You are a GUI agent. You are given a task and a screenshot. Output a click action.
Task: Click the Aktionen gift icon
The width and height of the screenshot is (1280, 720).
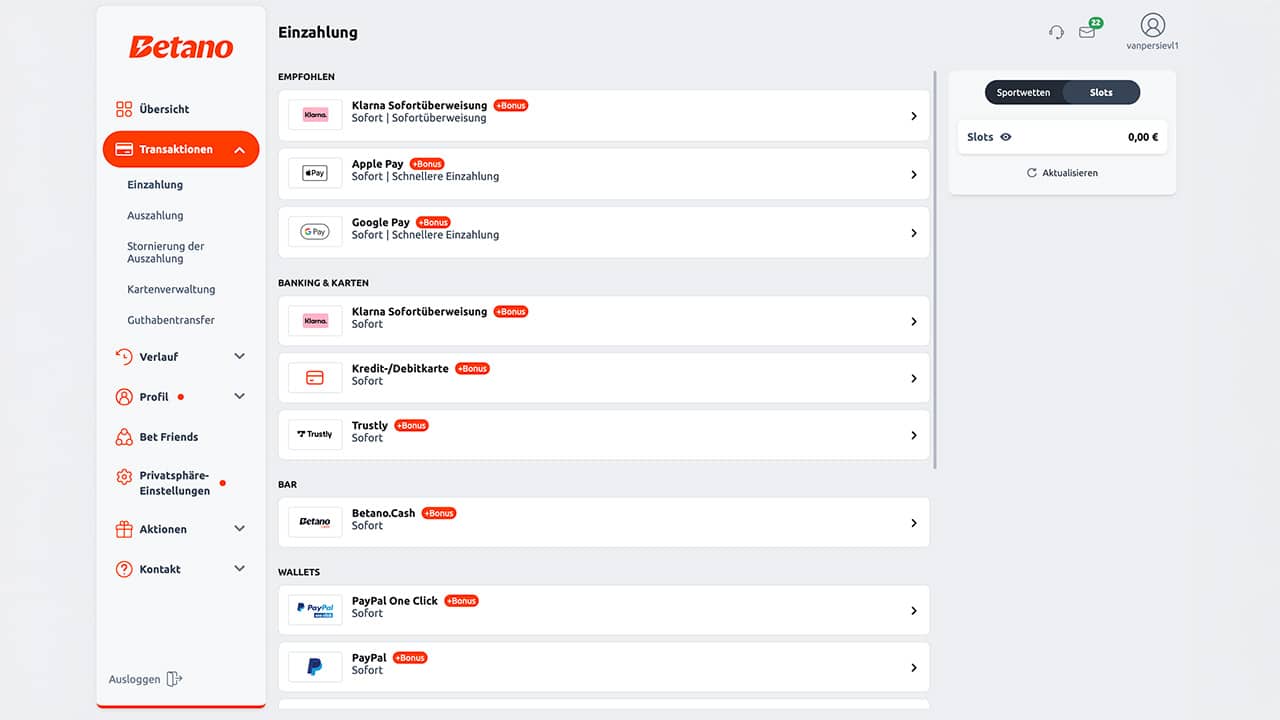click(x=124, y=529)
